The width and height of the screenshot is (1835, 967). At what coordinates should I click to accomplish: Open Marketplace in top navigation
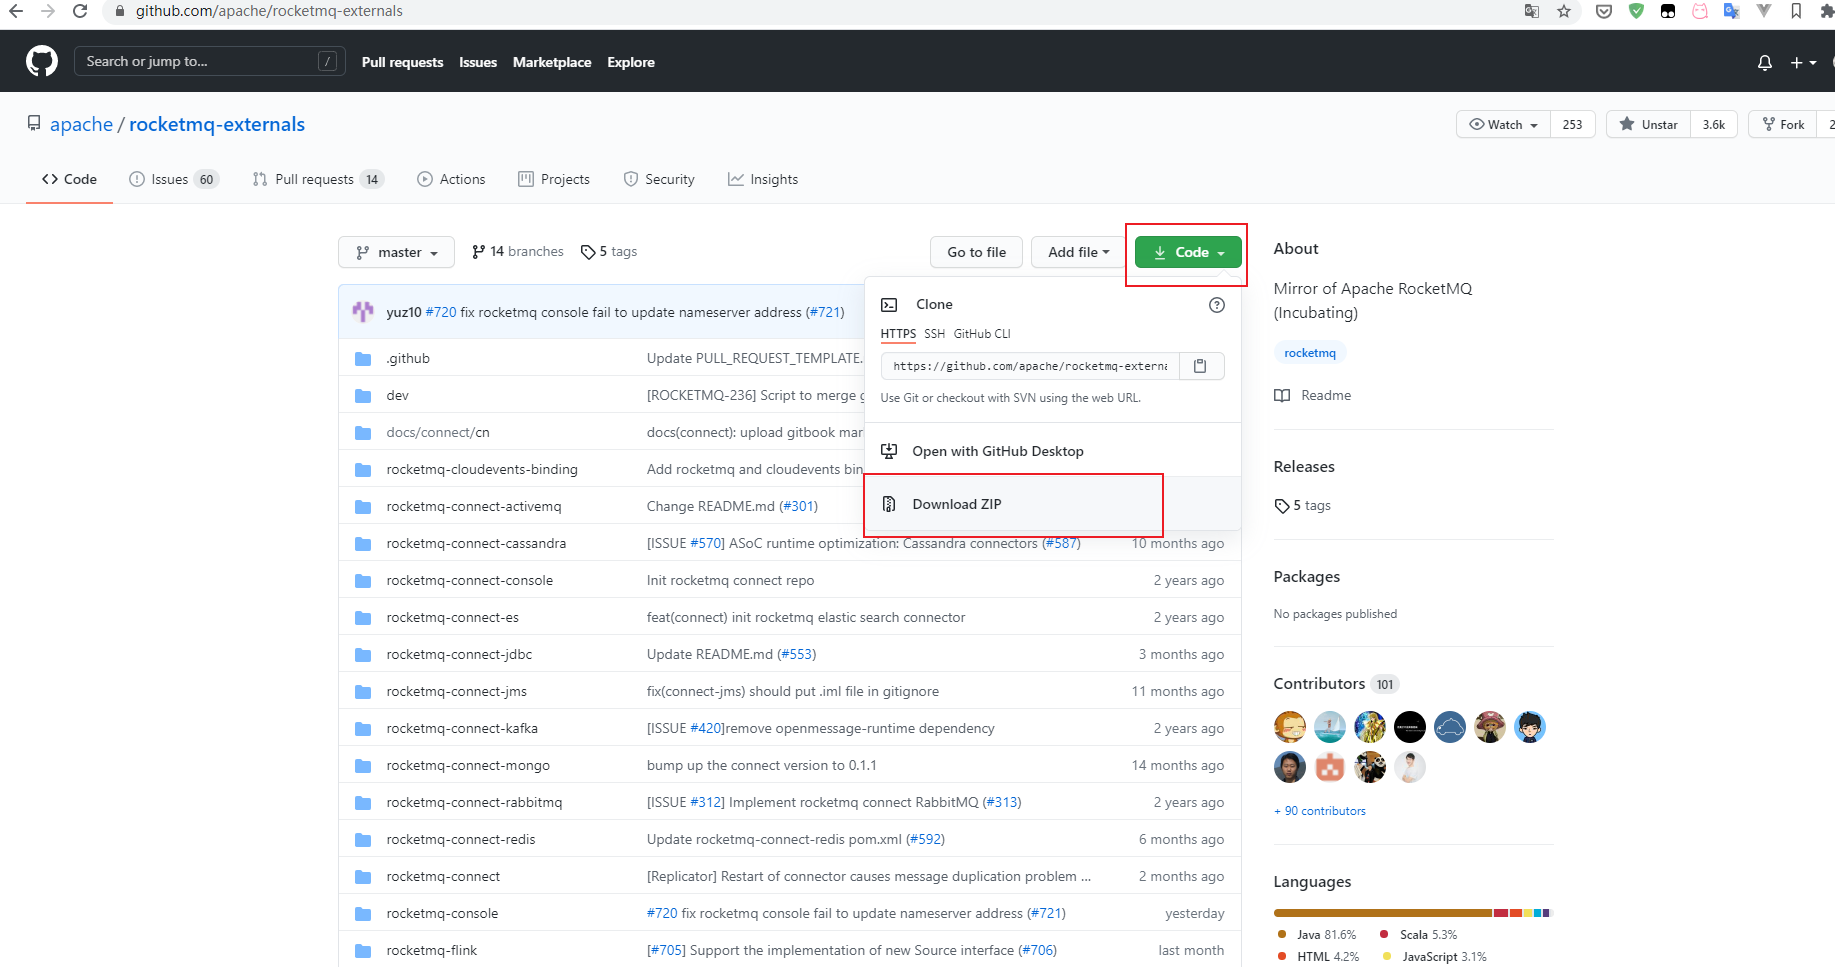pyautogui.click(x=552, y=62)
